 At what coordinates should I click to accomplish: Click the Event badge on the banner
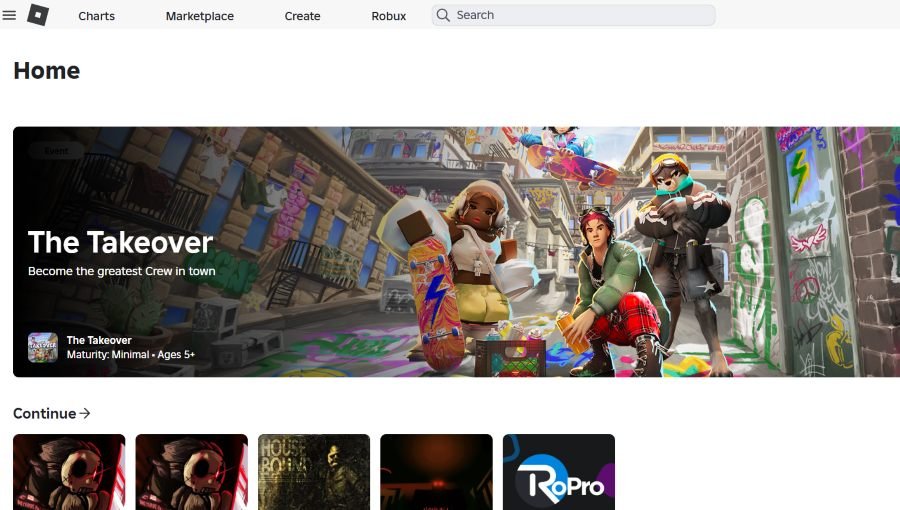click(56, 151)
